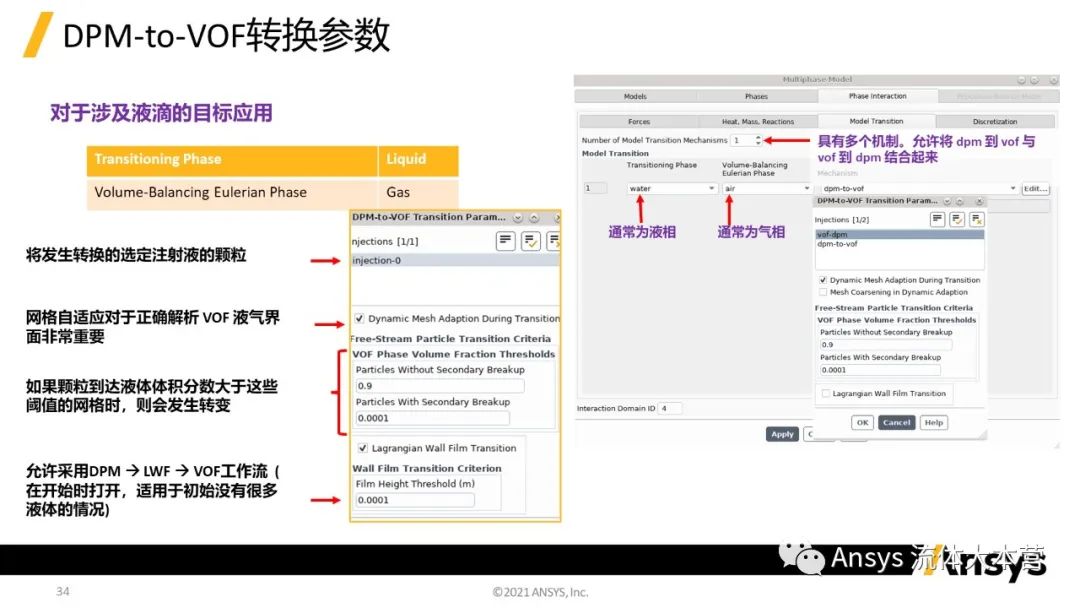Viewport: 1080px width, 608px height.
Task: Click the first Multiphase Model title bar icon
Action: click(1021, 80)
